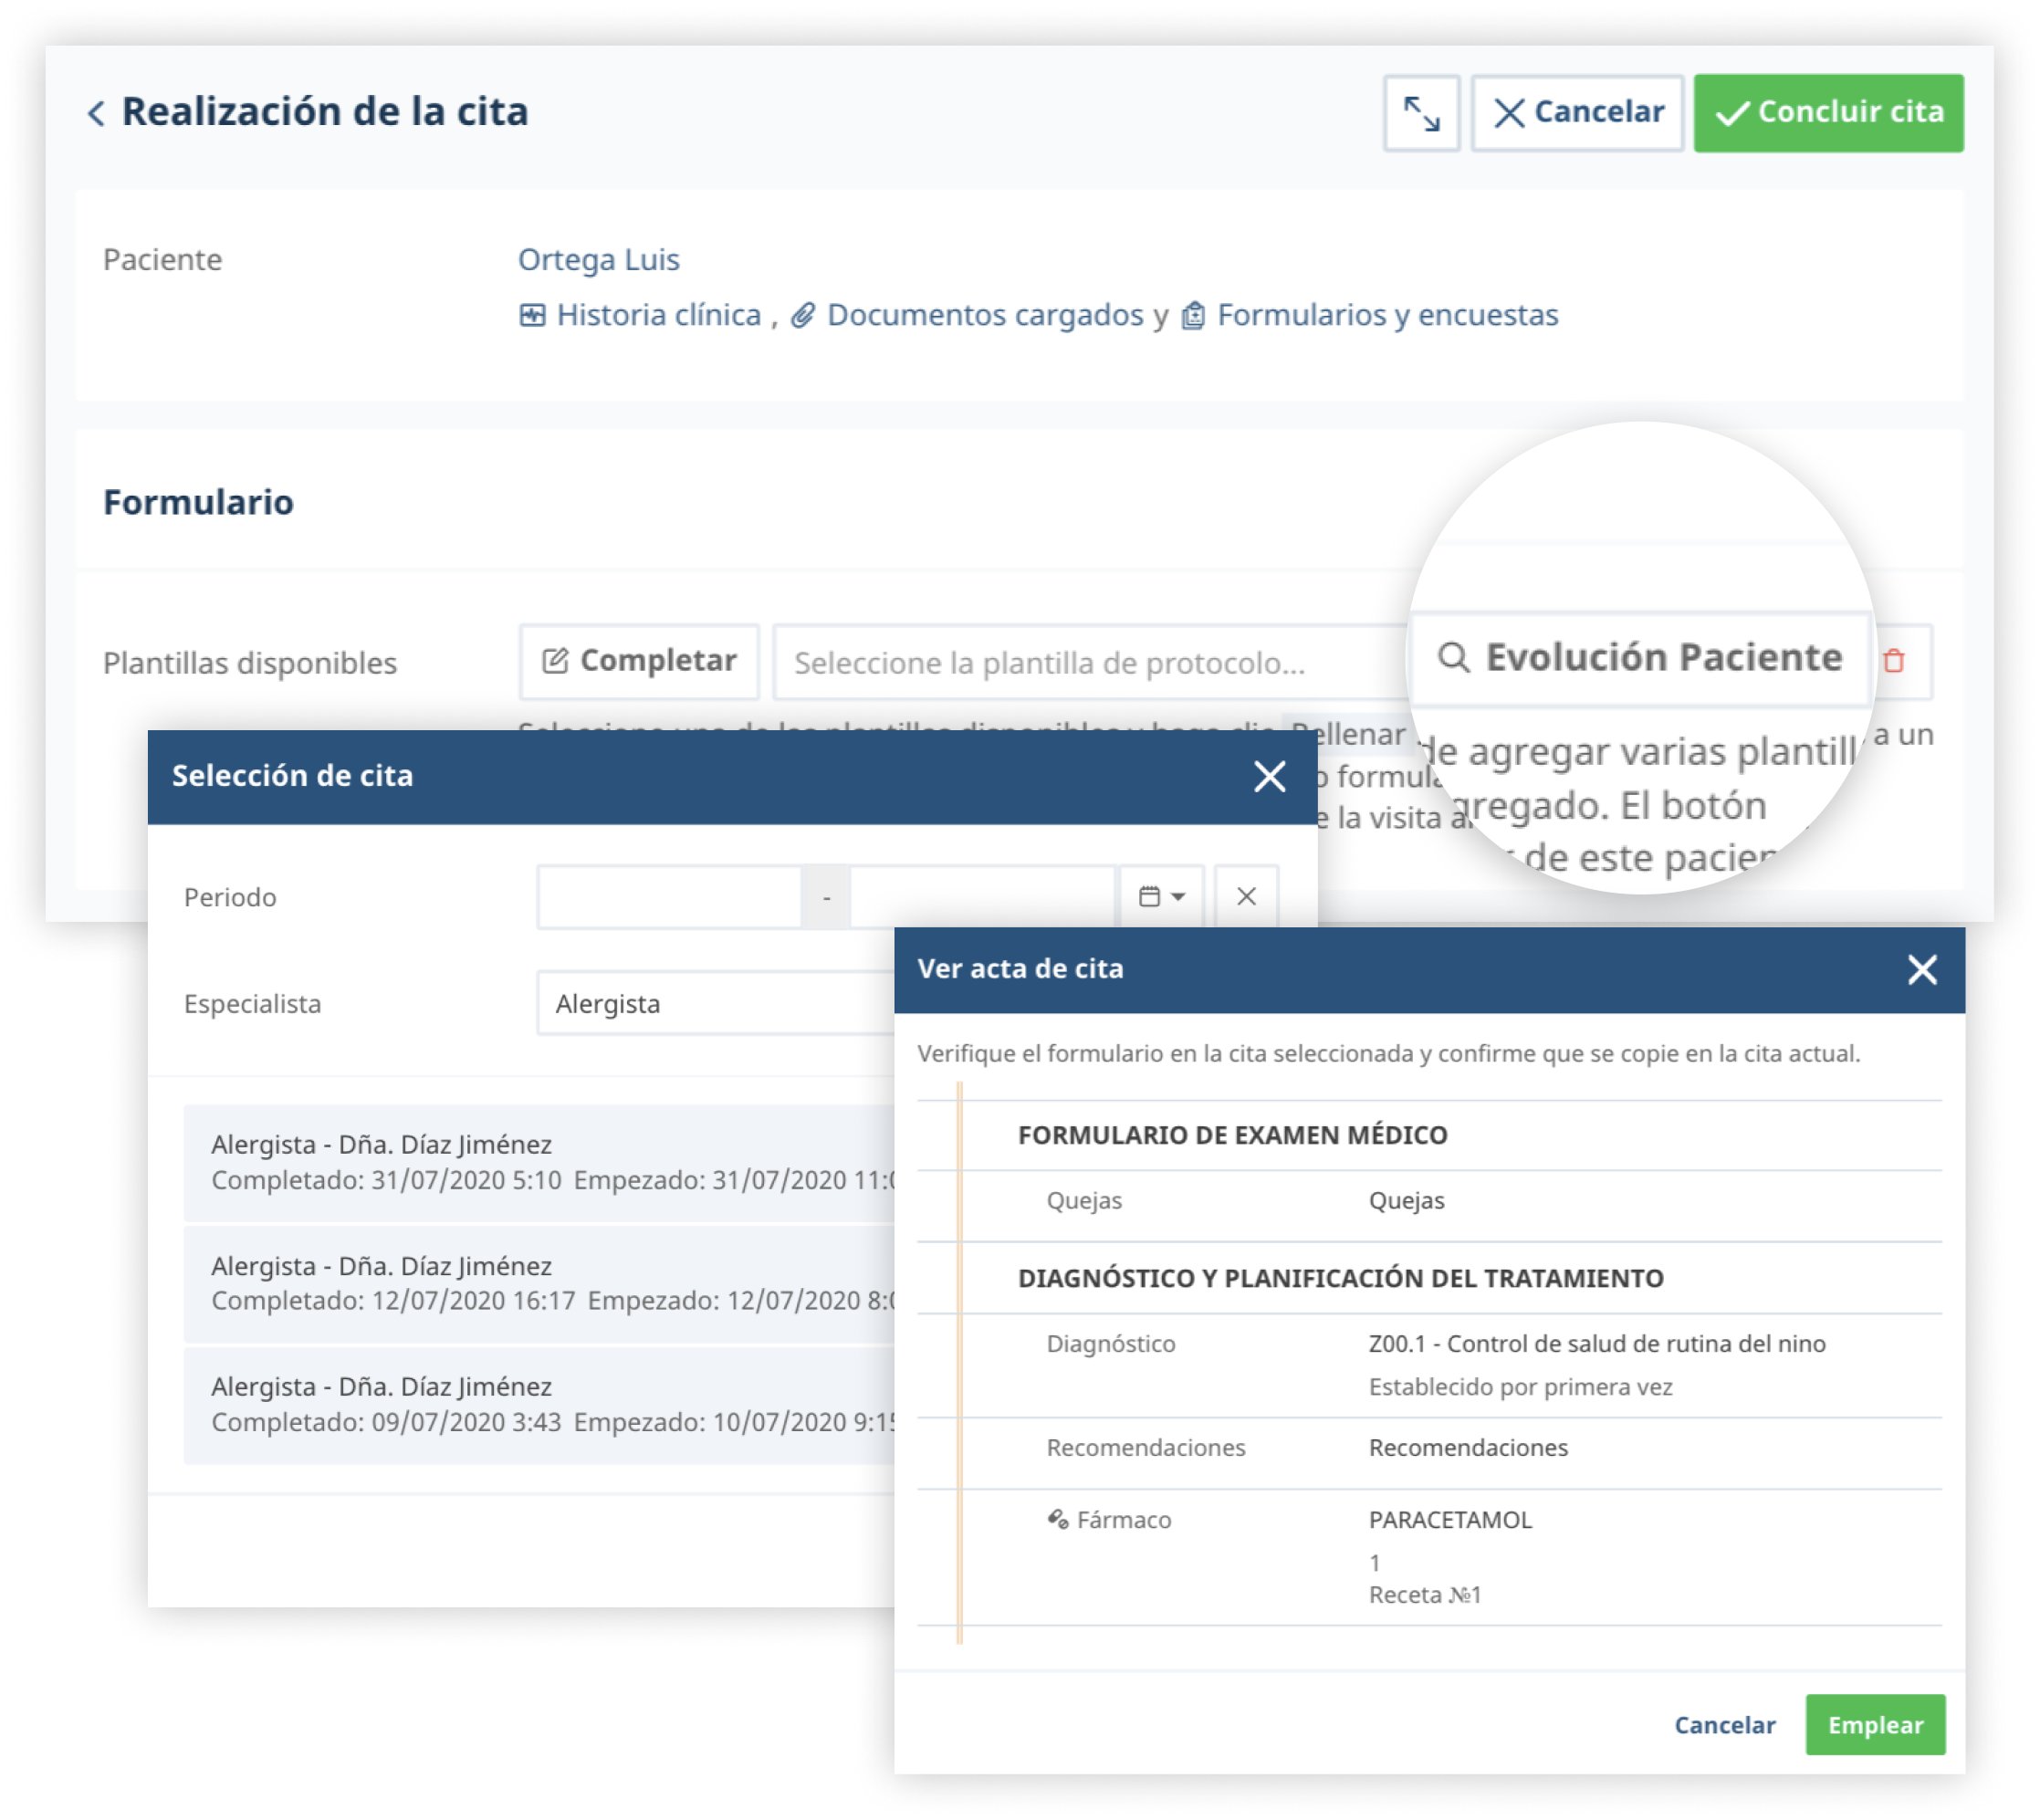Screen dimensions: 2040x1820
Task: Open Documentos cargados link
Action: coord(984,315)
